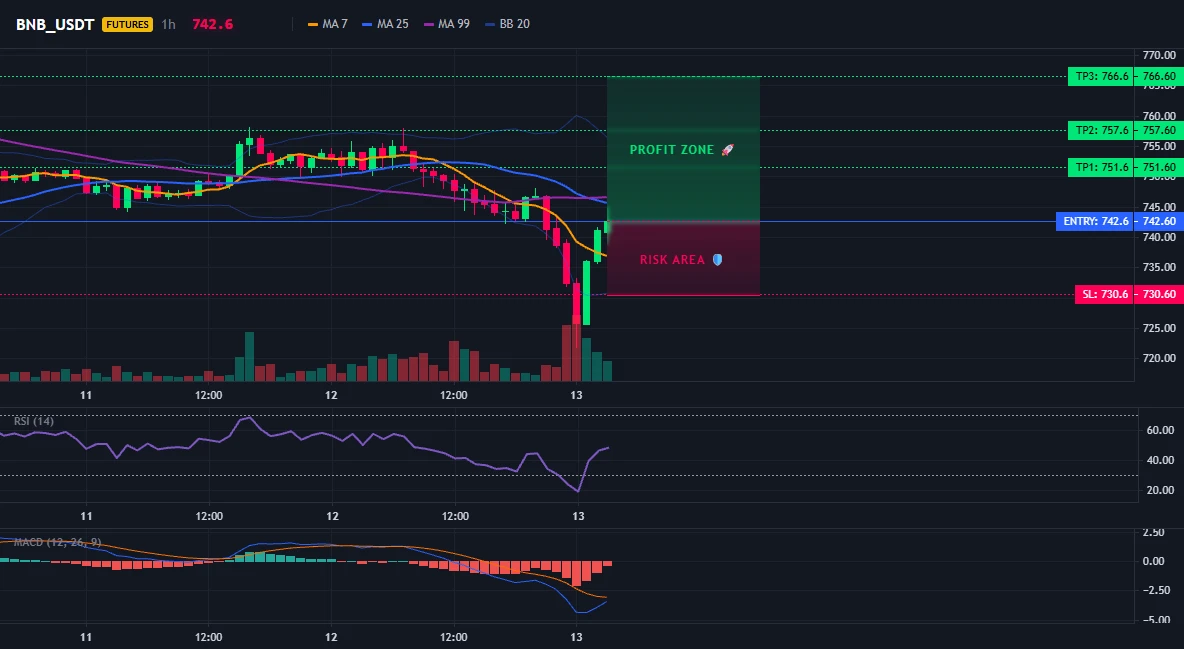This screenshot has width=1184, height=649.
Task: Click 2.50 on the MACD axis
Action: click(x=1154, y=533)
